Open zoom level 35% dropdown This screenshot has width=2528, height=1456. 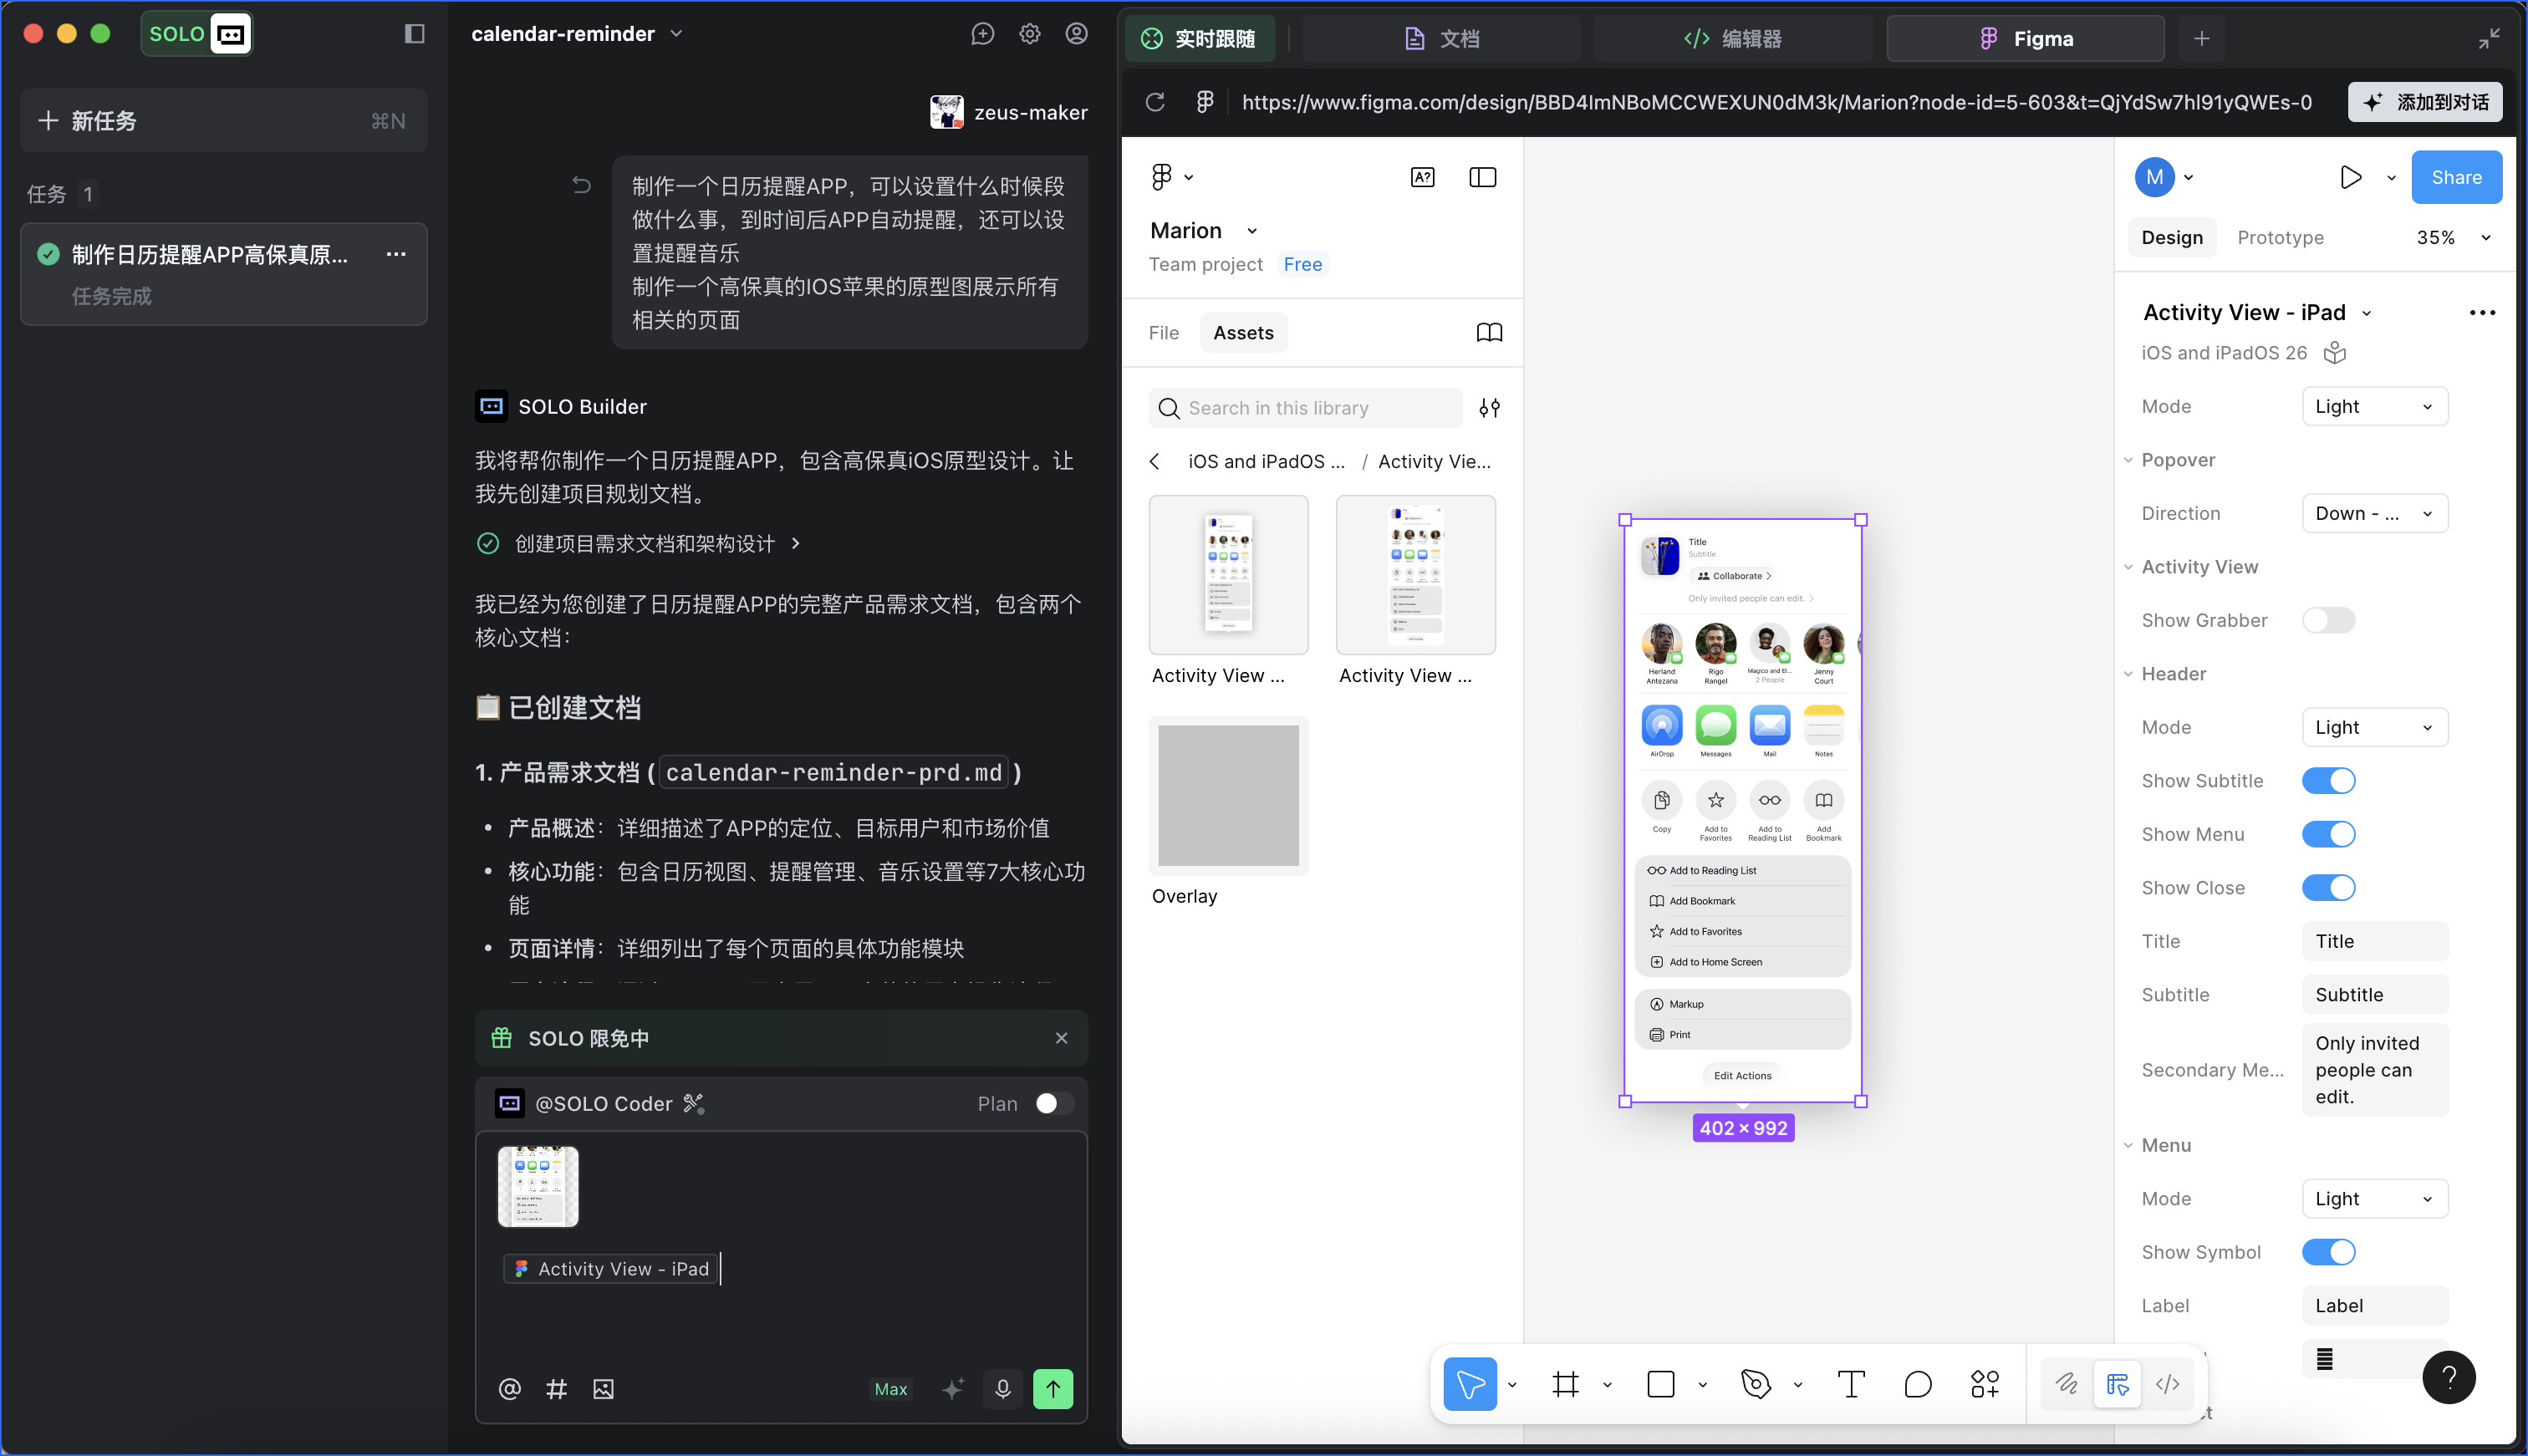[x=2452, y=237]
